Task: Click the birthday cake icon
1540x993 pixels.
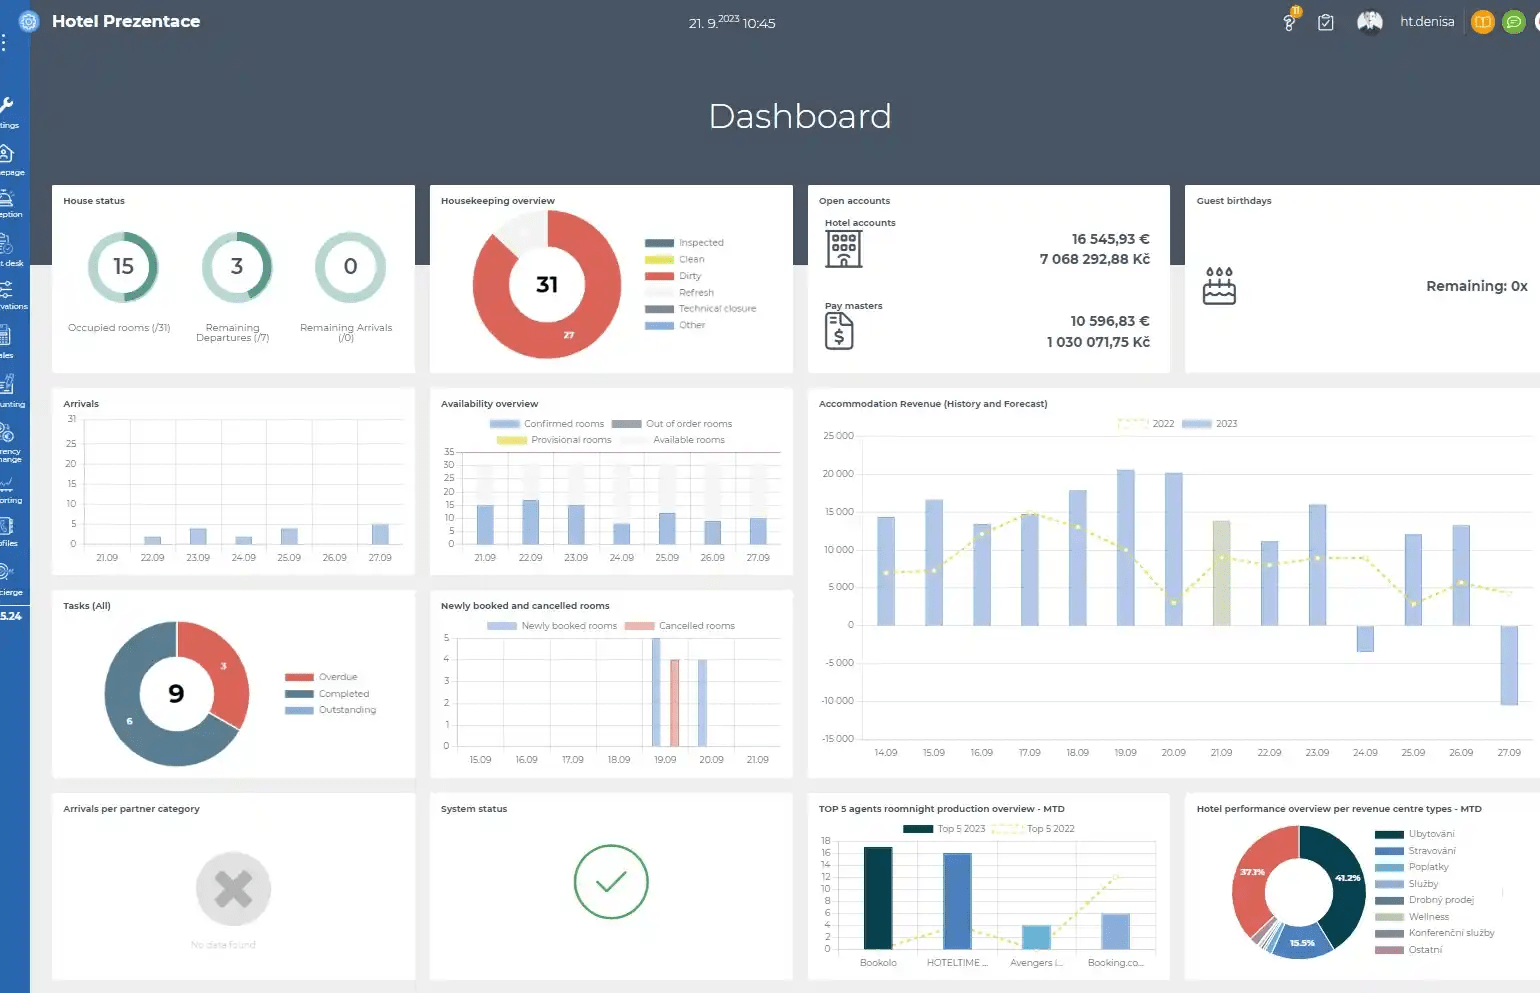Action: (1219, 286)
